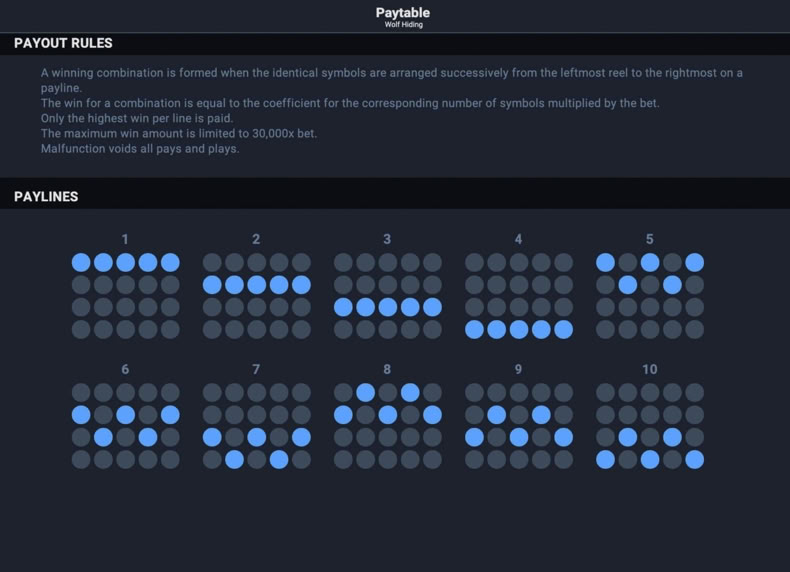Image resolution: width=790 pixels, height=572 pixels.
Task: Click the number 10 payline label
Action: point(649,369)
